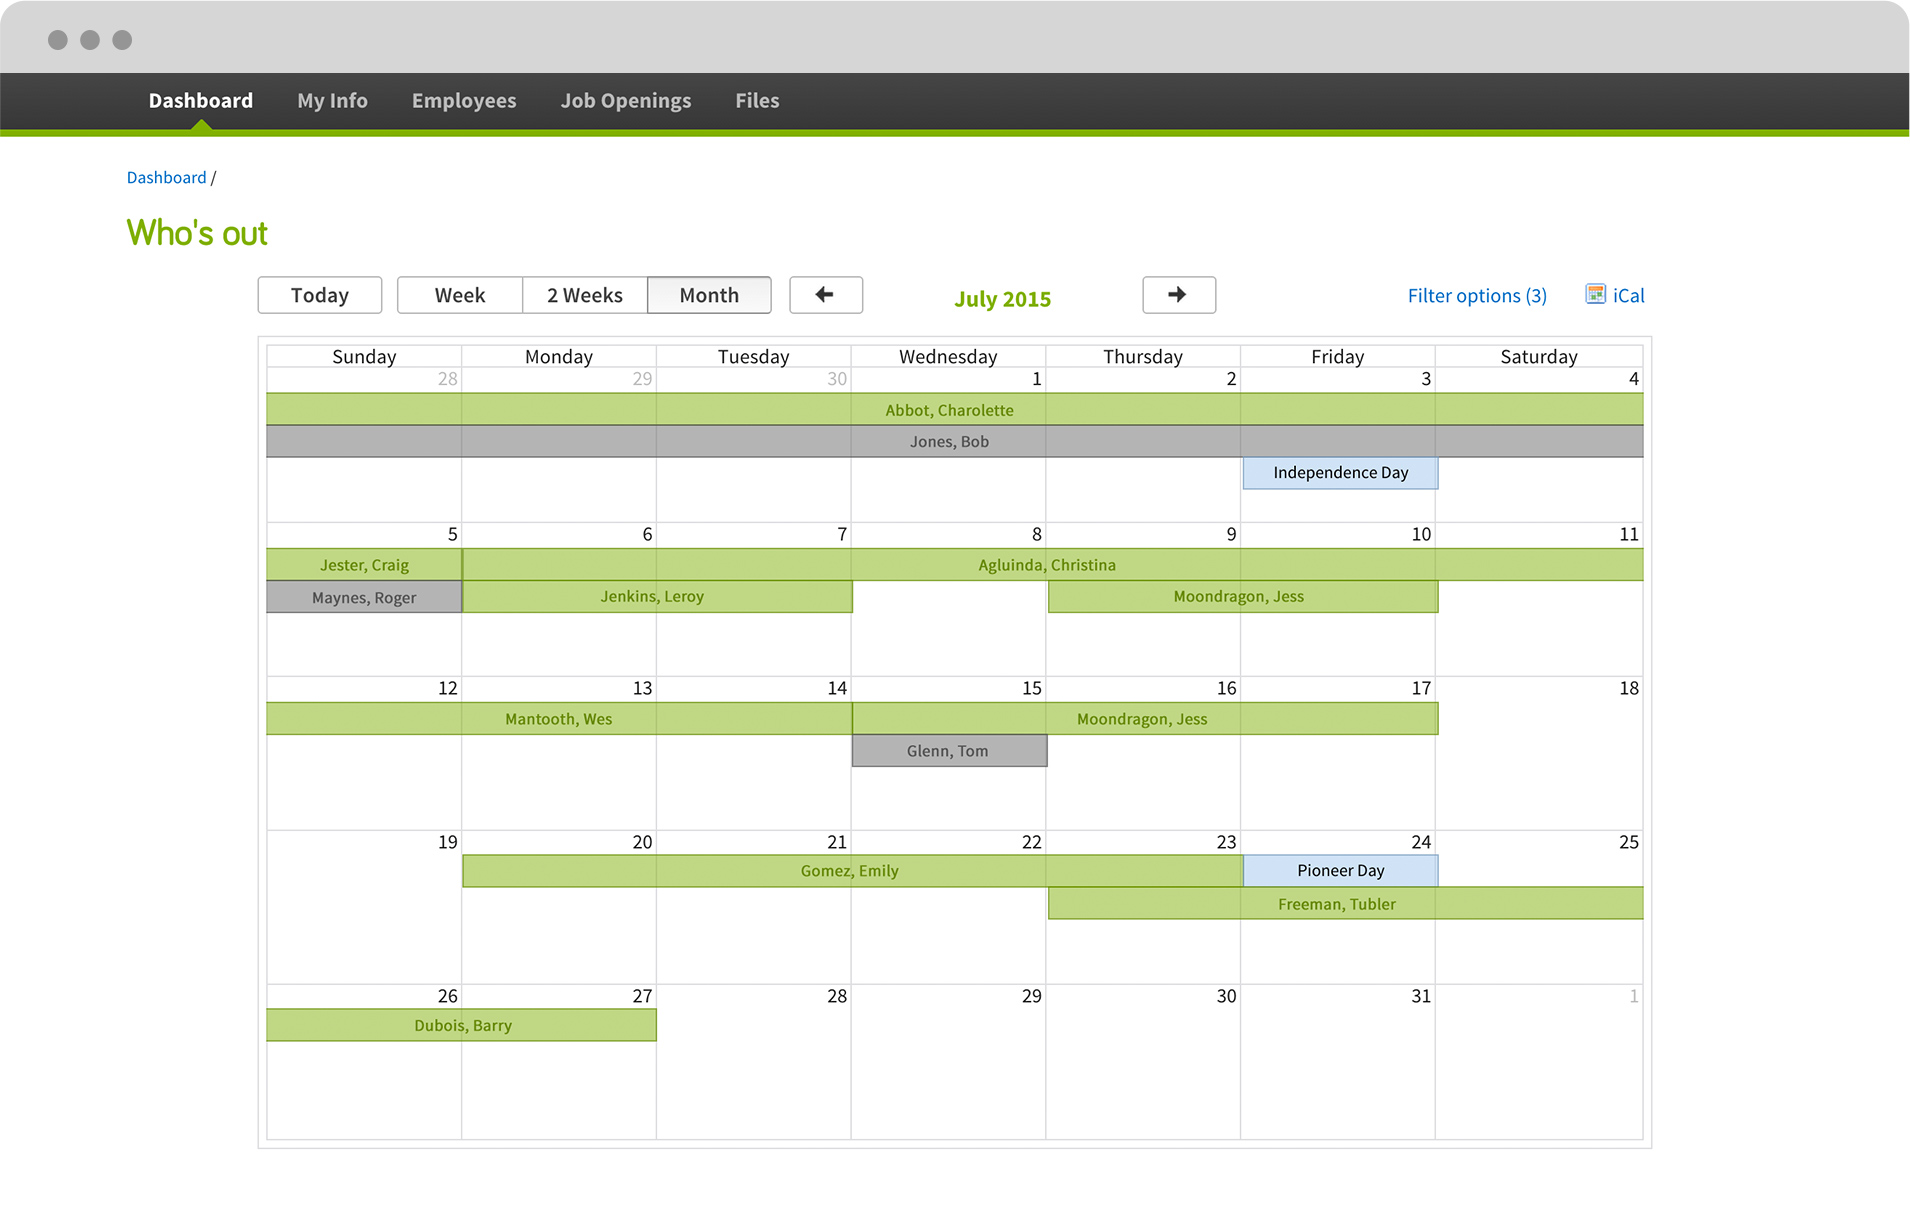The width and height of the screenshot is (1910, 1224).
Task: Select the 2 Weeks view
Action: point(584,295)
